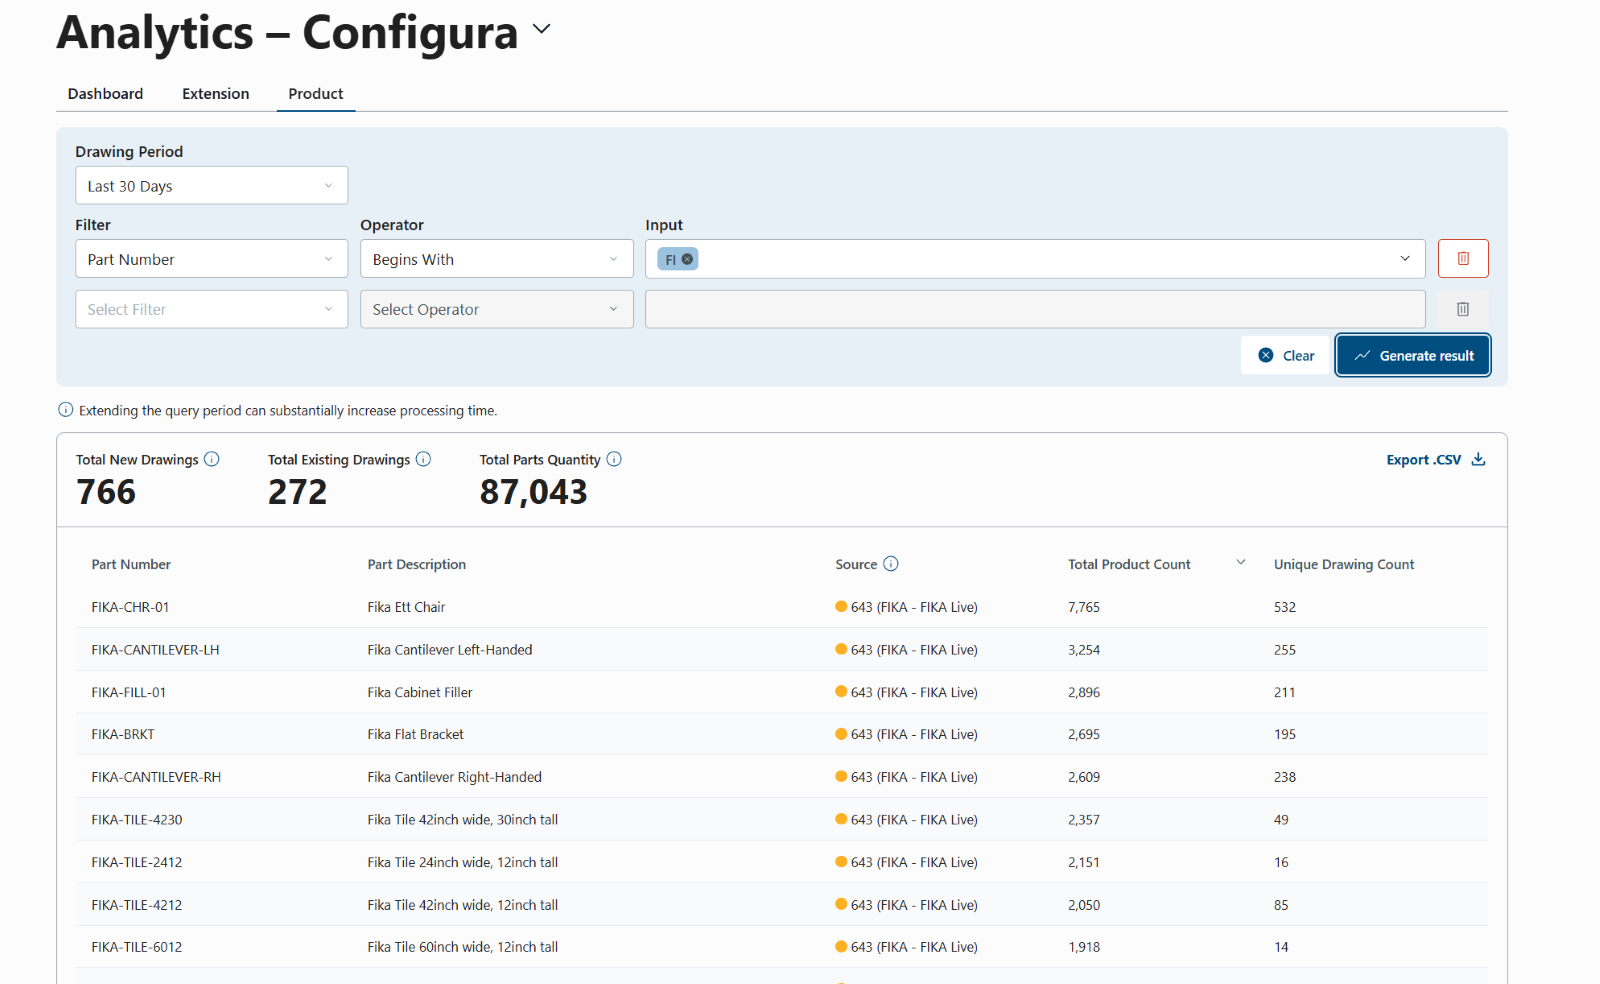Click the 3,254 total product count value

coord(1084,650)
